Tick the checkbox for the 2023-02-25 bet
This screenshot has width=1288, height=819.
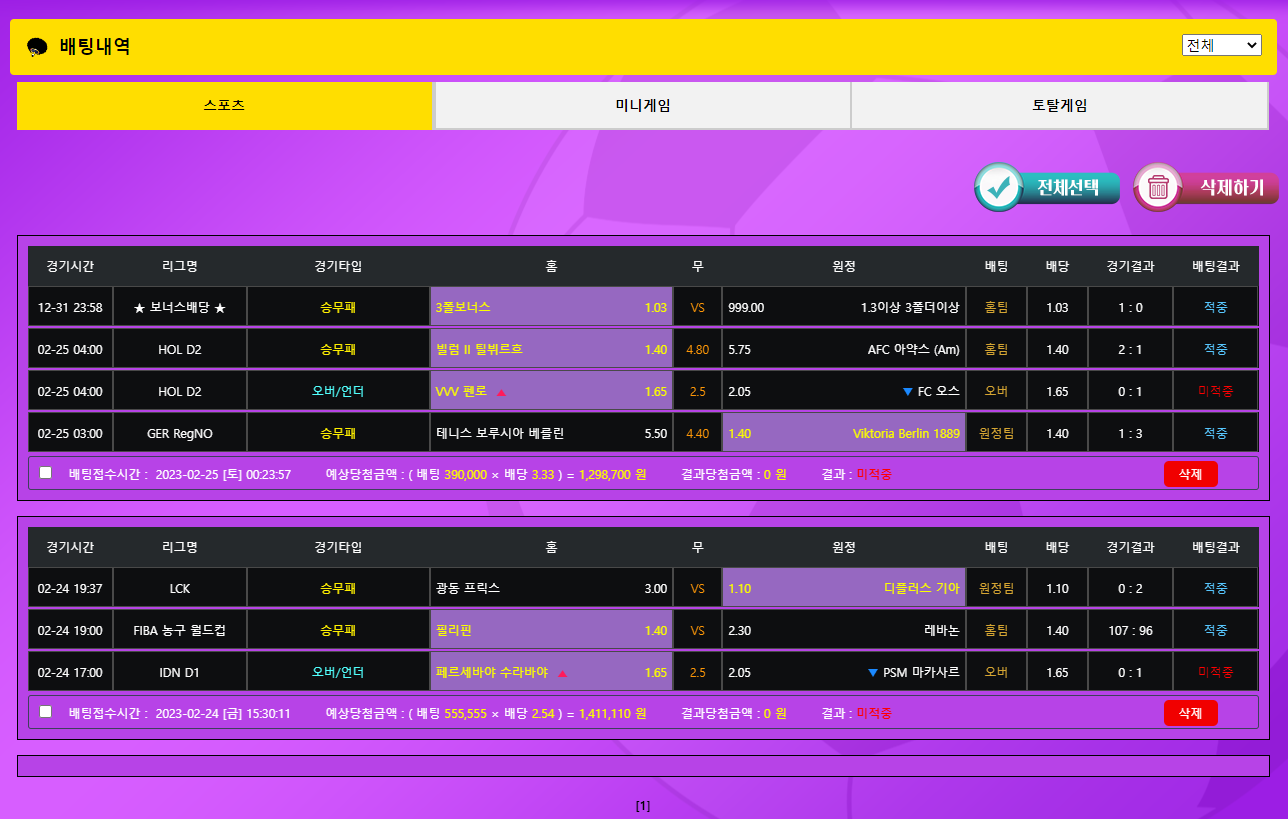pos(45,473)
